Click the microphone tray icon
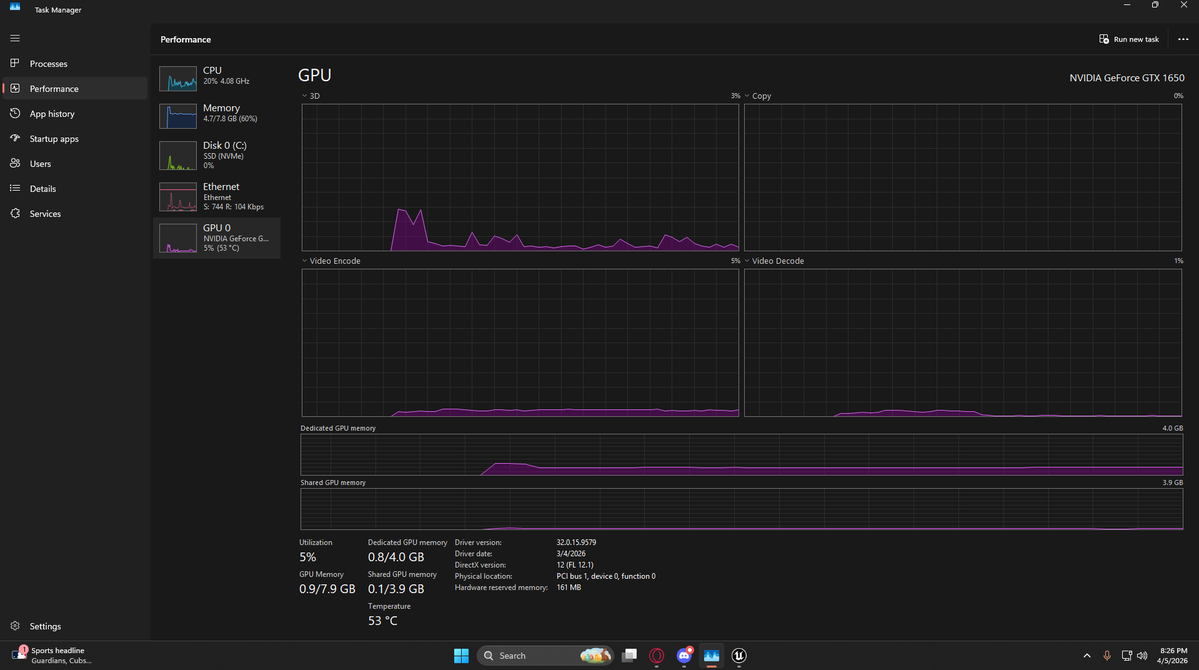 click(1106, 655)
